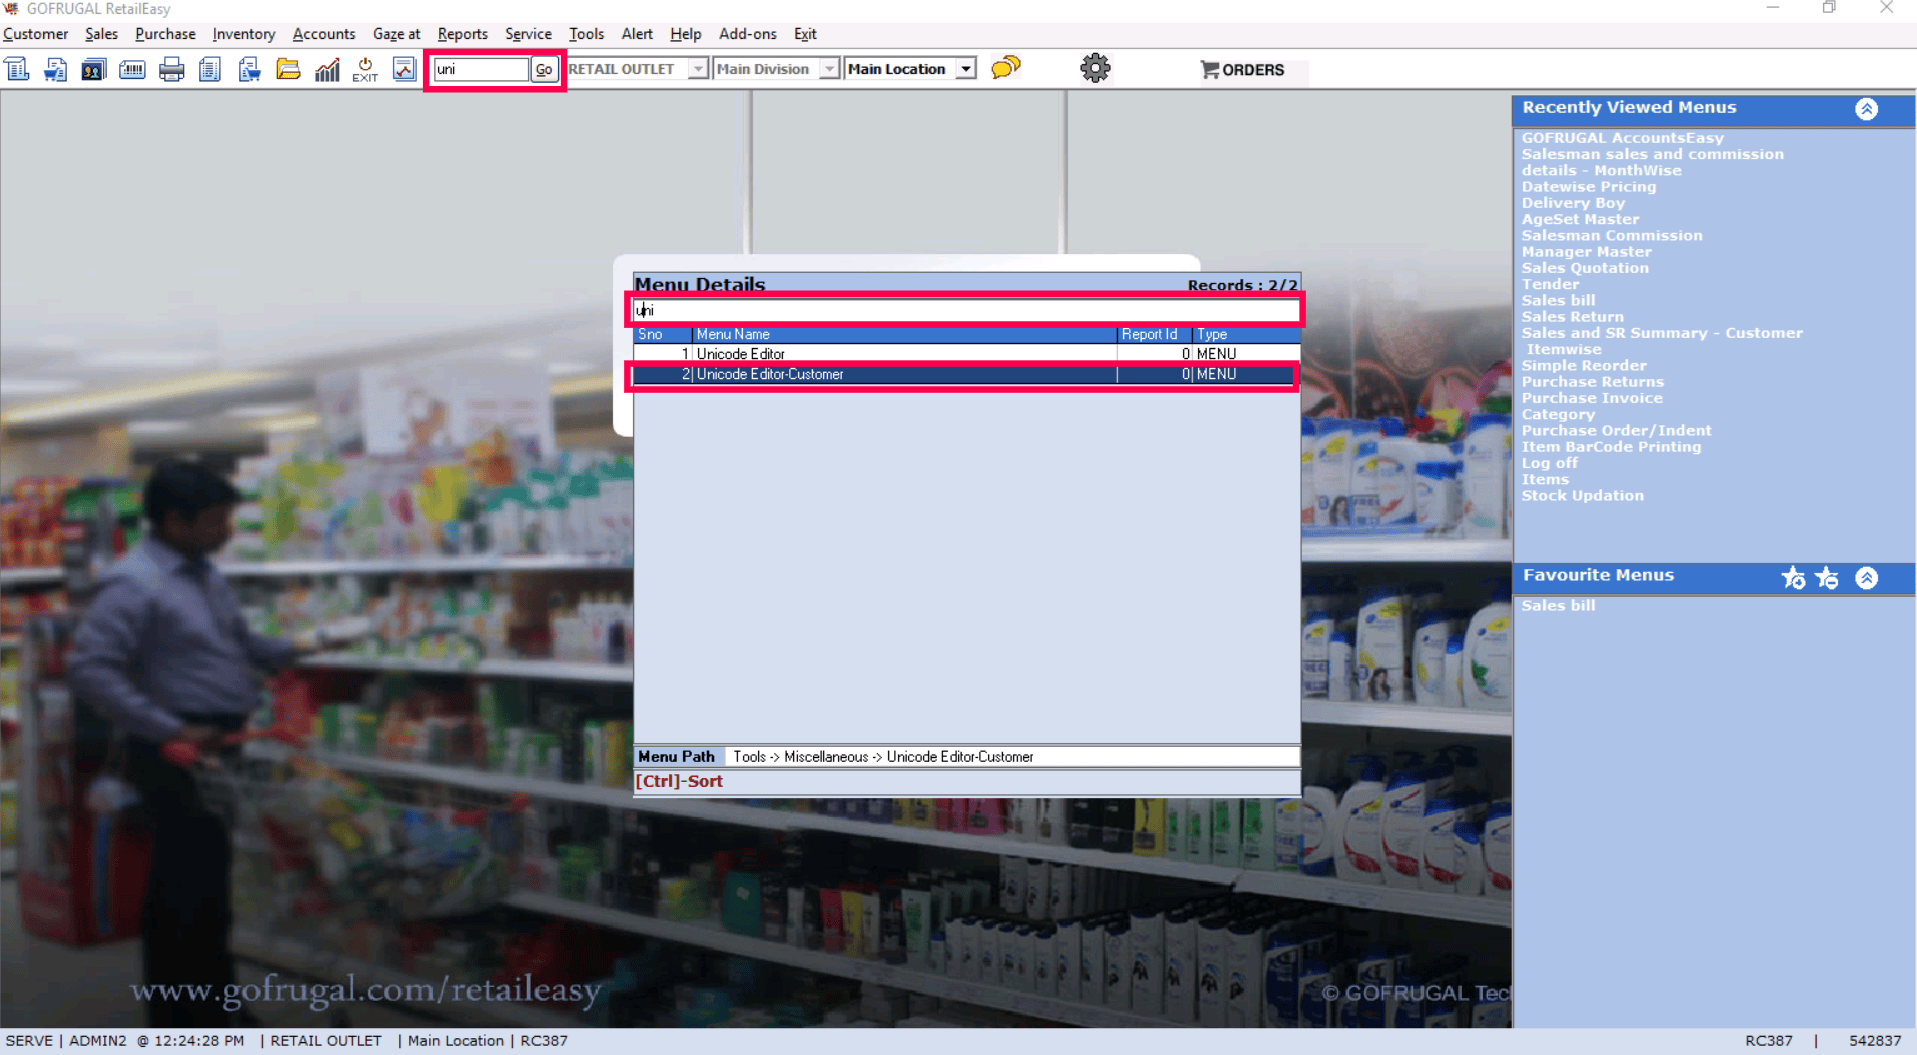Open the Reports menu
Screen dimensions: 1917x1055
(462, 34)
